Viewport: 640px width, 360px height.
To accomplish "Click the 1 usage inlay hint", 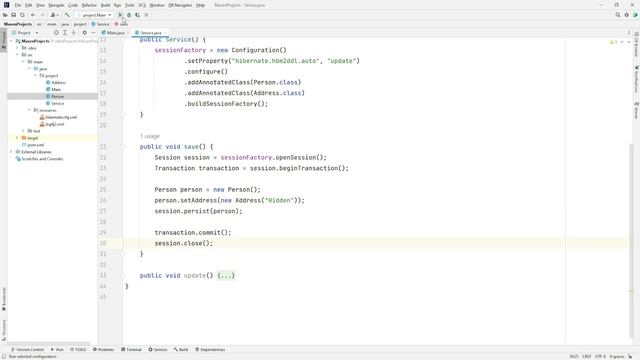I will 150,136.
